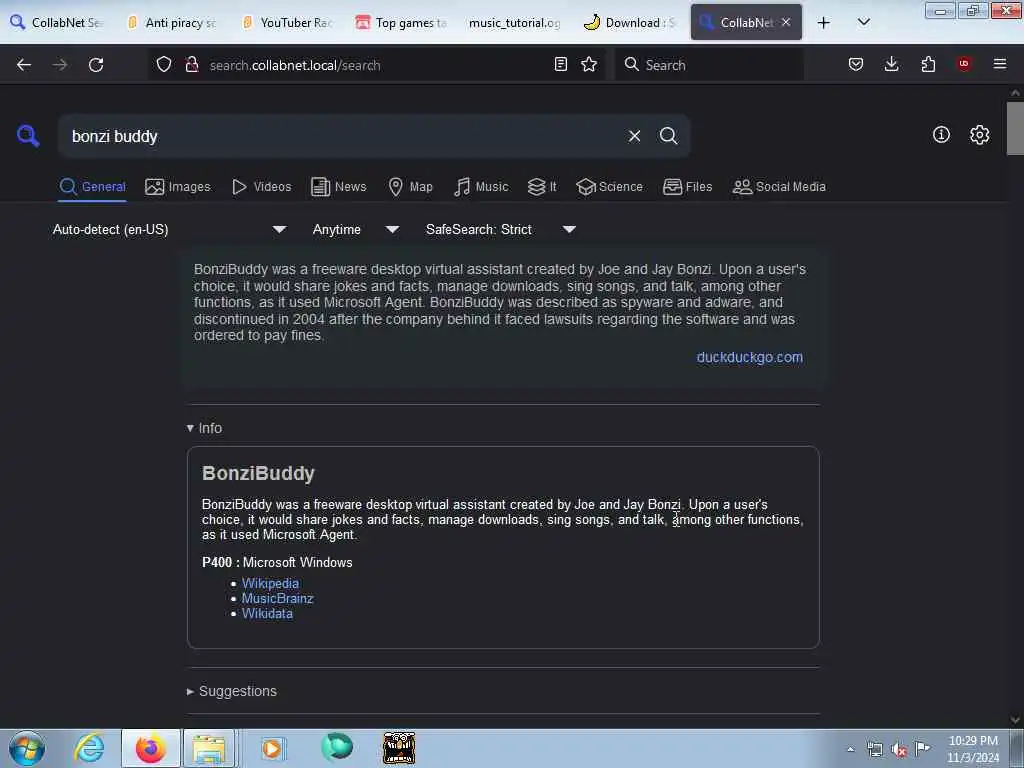Open the Anytime time range dropdown
The width and height of the screenshot is (1024, 768).
[356, 229]
